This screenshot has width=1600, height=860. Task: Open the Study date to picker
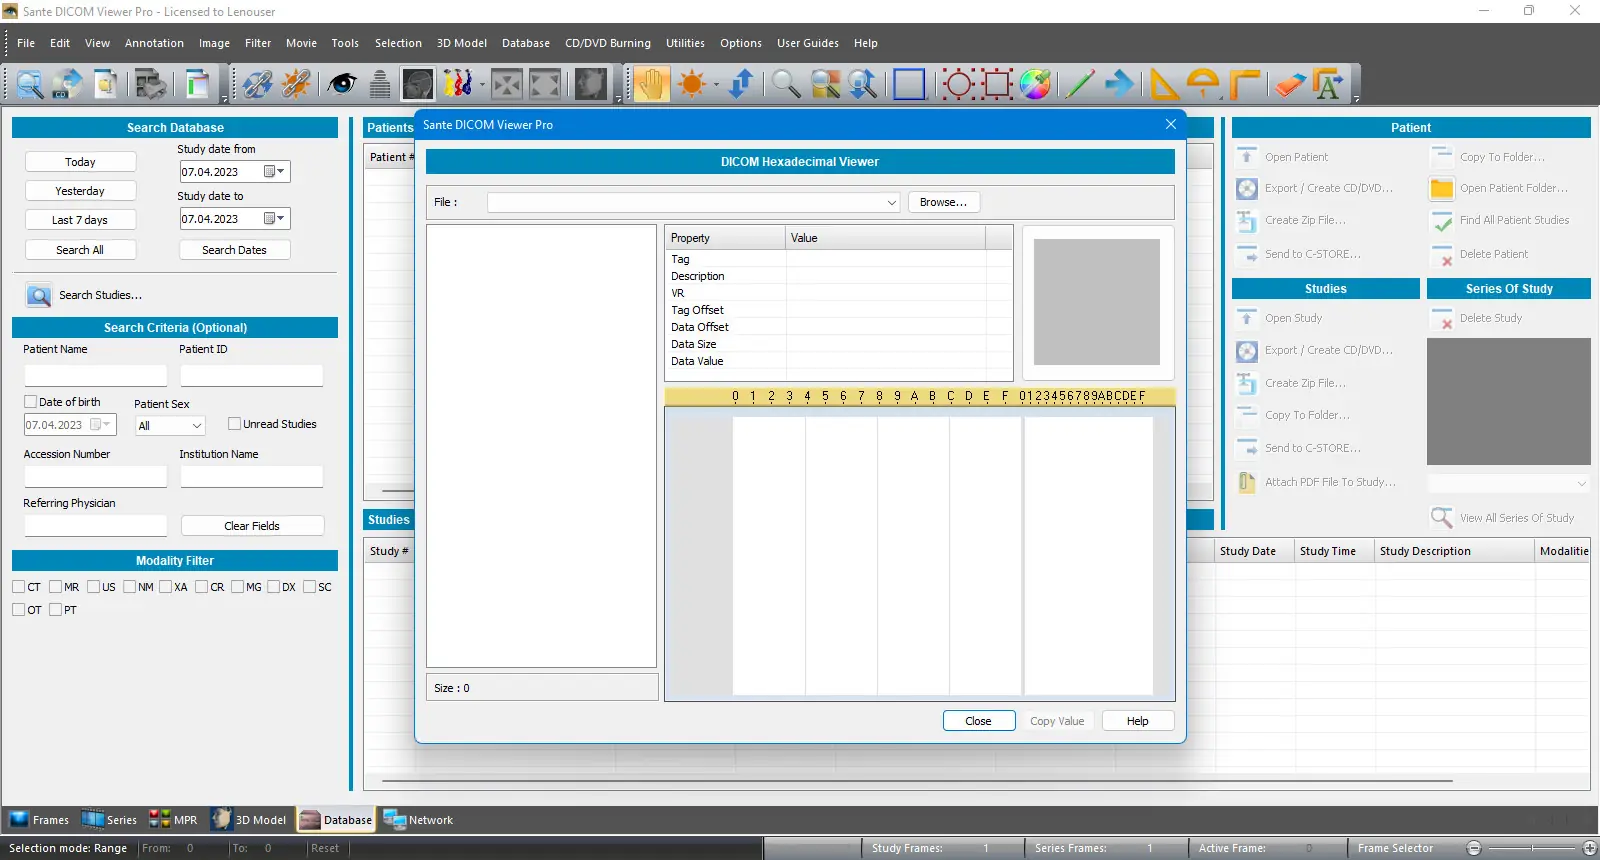(275, 219)
